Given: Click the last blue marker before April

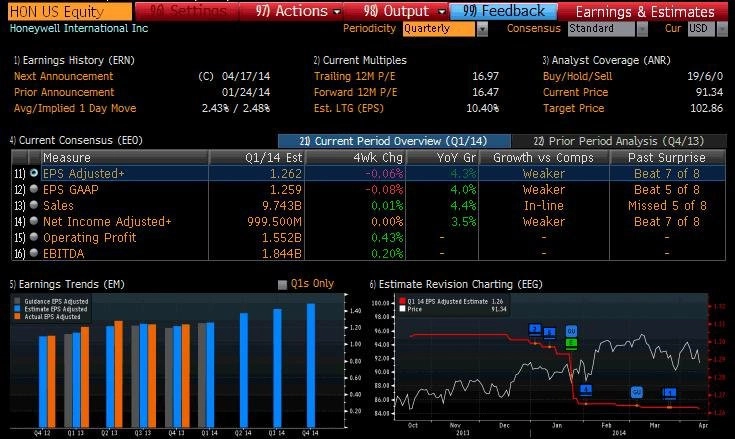Looking at the screenshot, I should click(x=669, y=393).
